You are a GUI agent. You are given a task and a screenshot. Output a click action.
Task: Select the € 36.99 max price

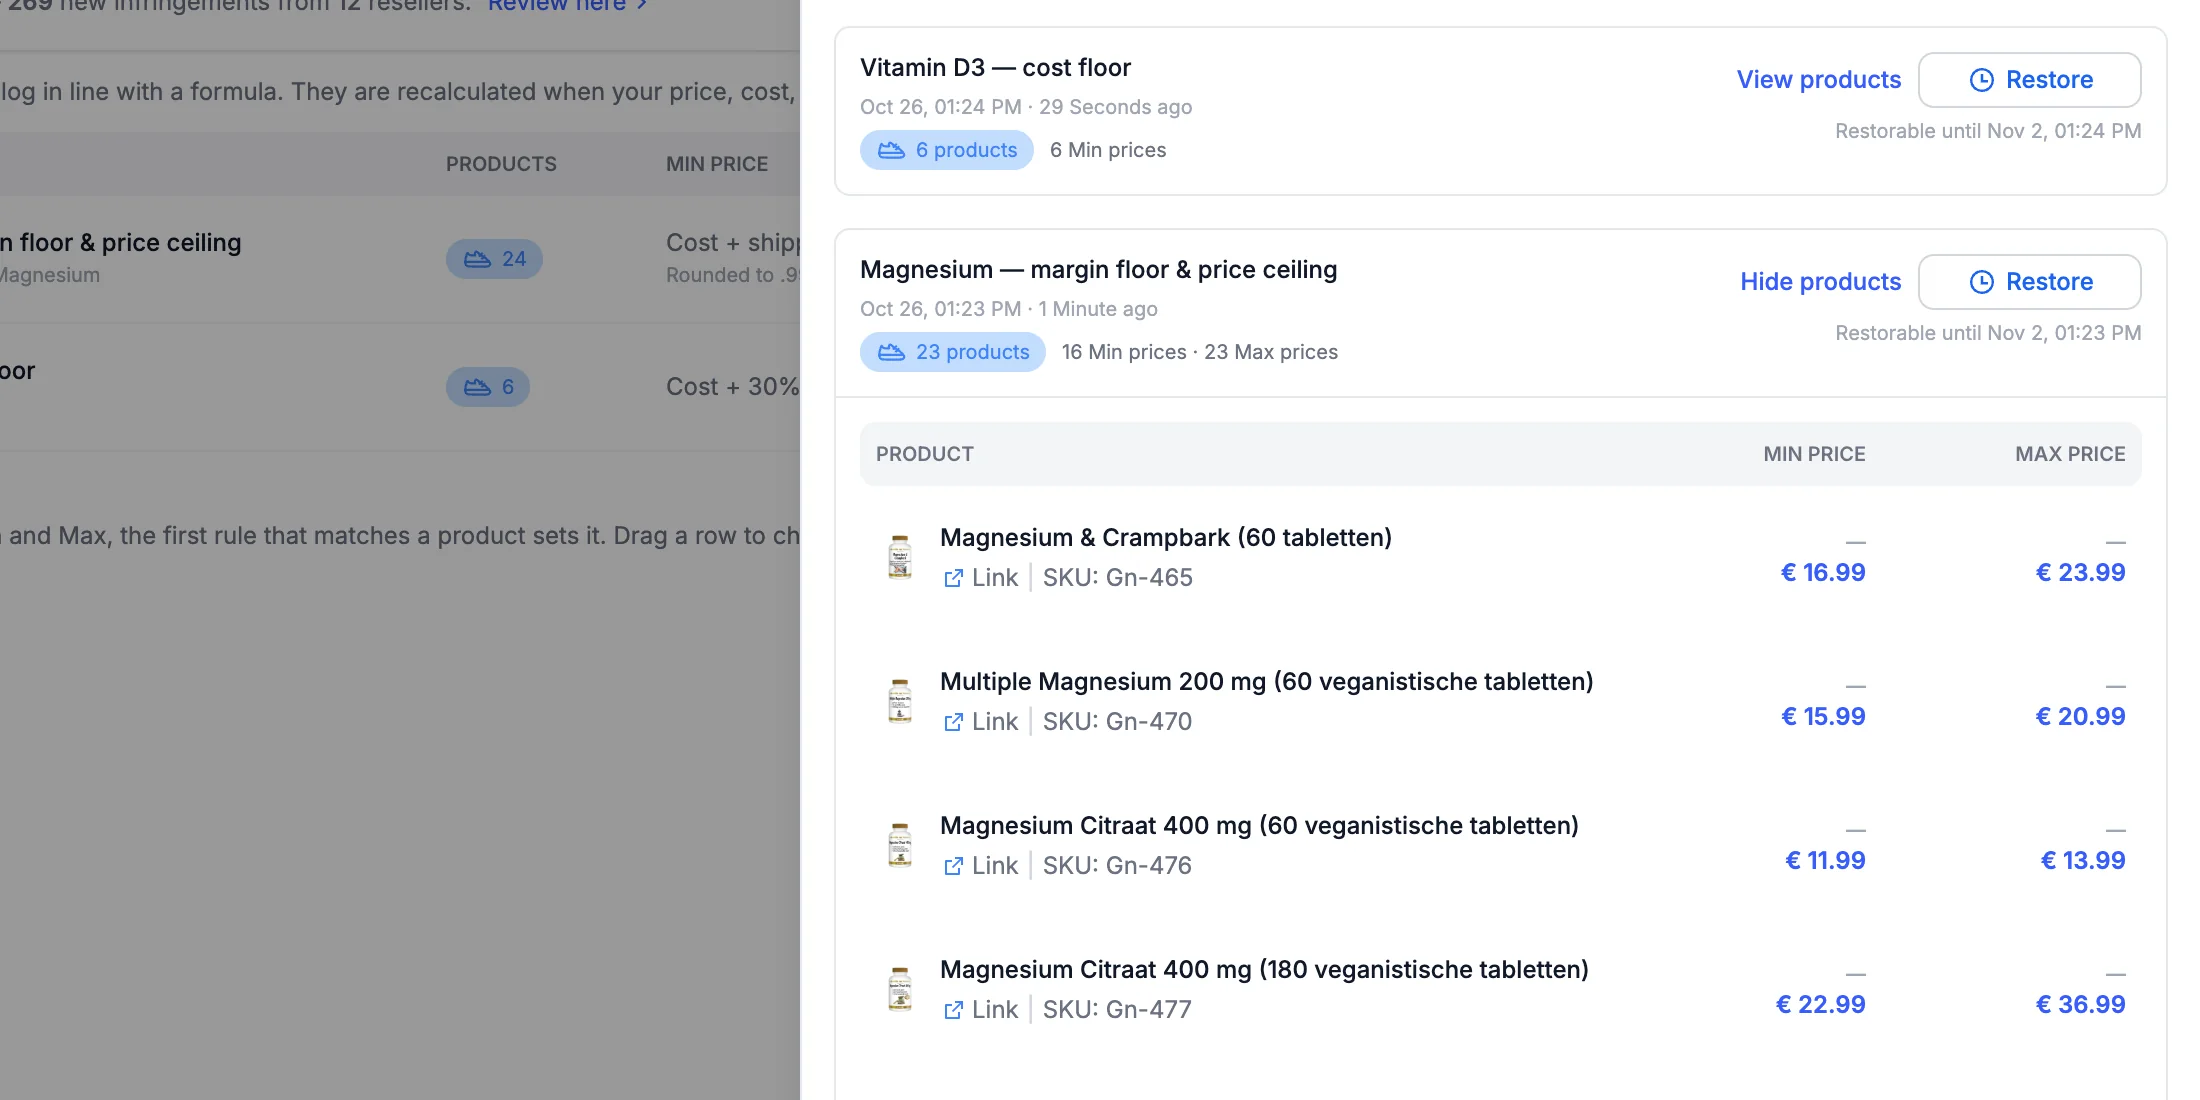pyautogui.click(x=2080, y=1005)
